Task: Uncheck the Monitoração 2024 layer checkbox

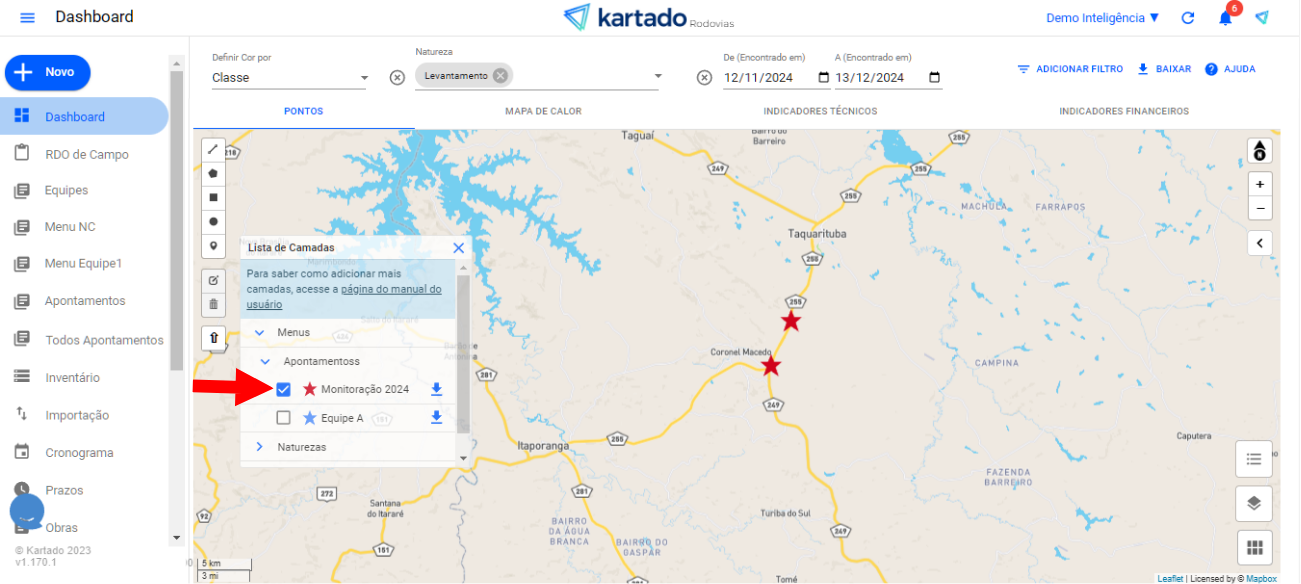Action: pyautogui.click(x=283, y=389)
